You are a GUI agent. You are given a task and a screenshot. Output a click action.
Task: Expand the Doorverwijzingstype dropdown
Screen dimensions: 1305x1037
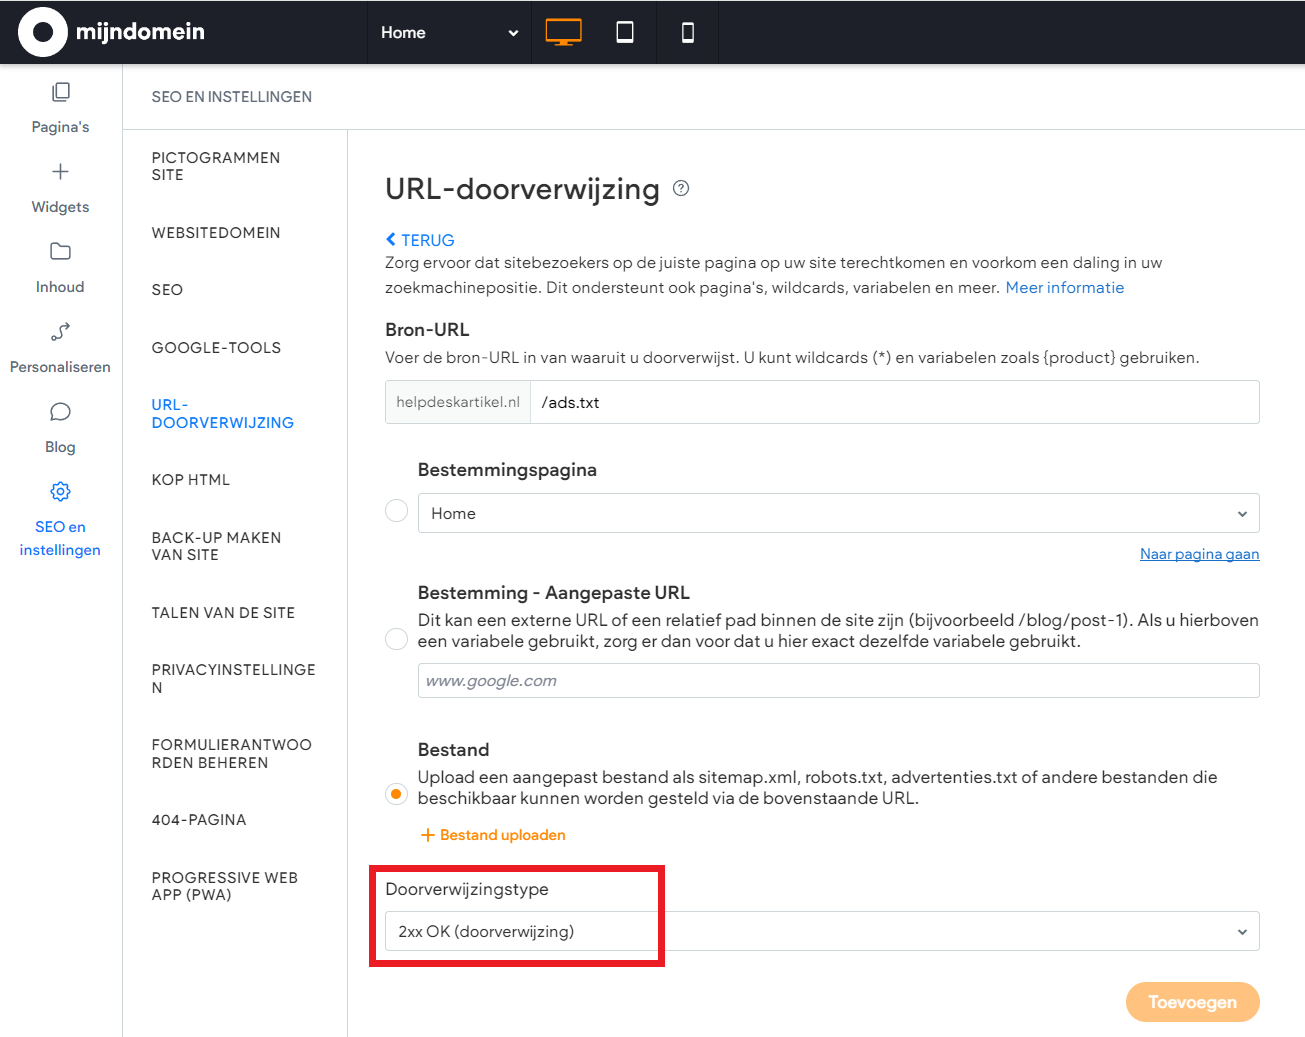coord(821,931)
